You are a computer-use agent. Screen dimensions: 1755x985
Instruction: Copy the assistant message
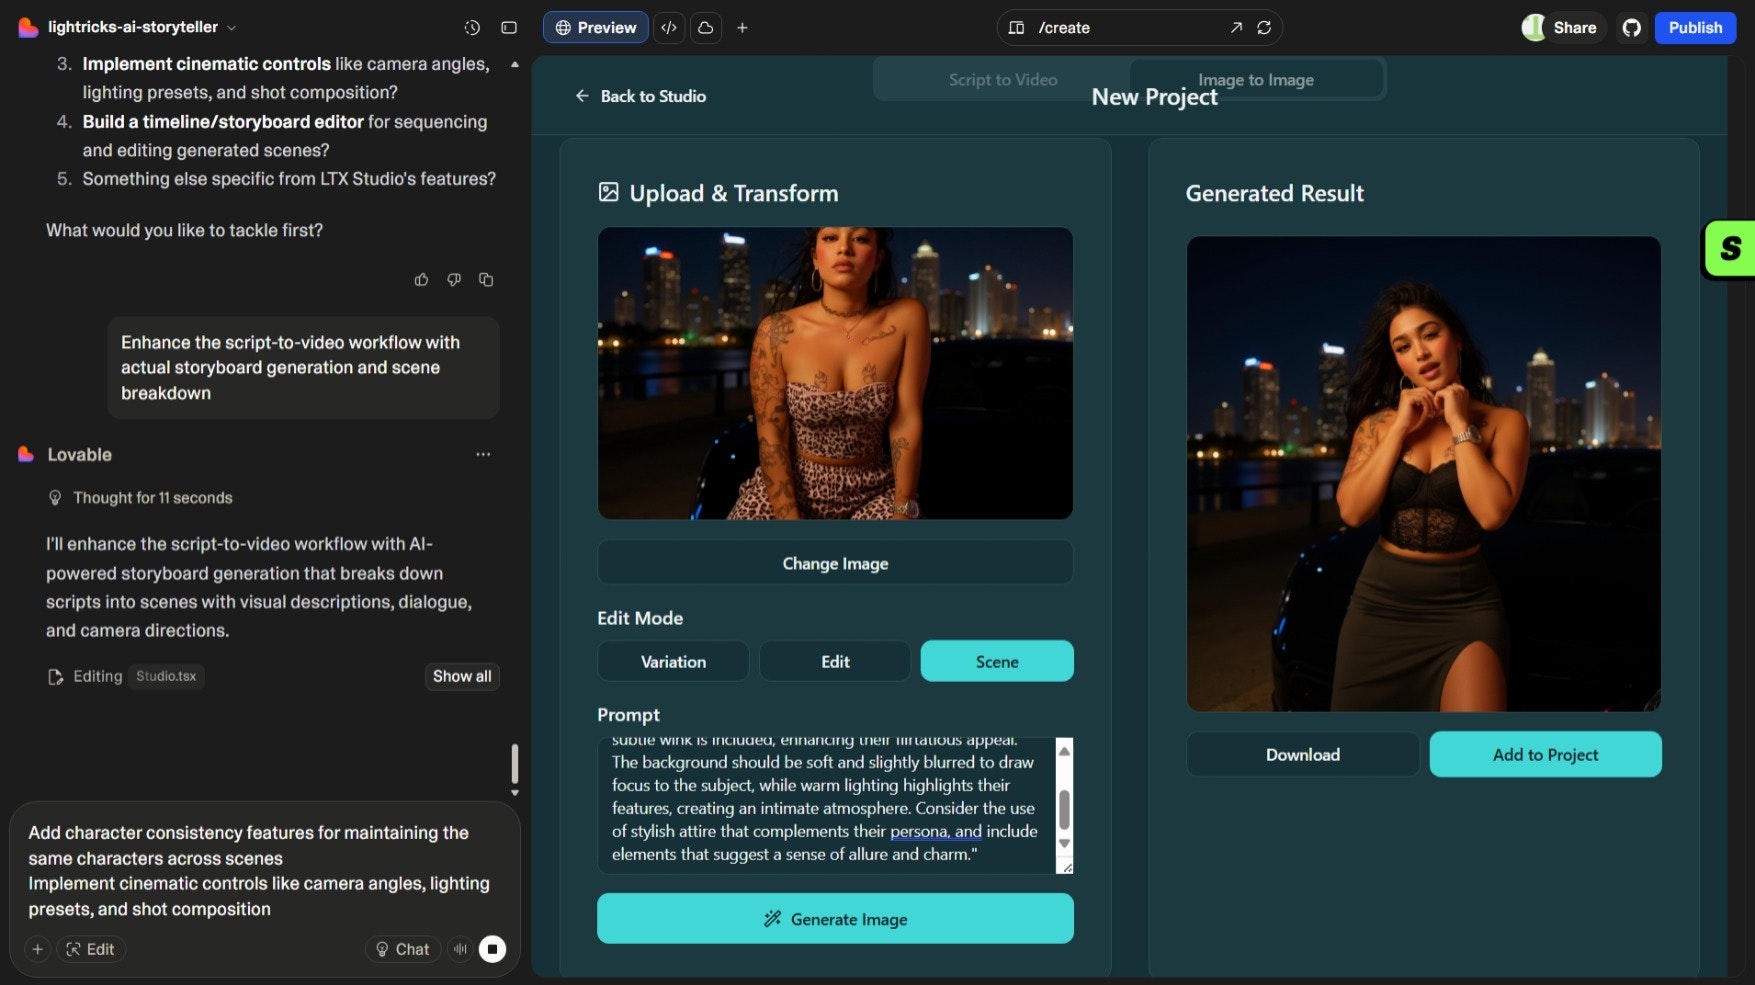(x=486, y=280)
